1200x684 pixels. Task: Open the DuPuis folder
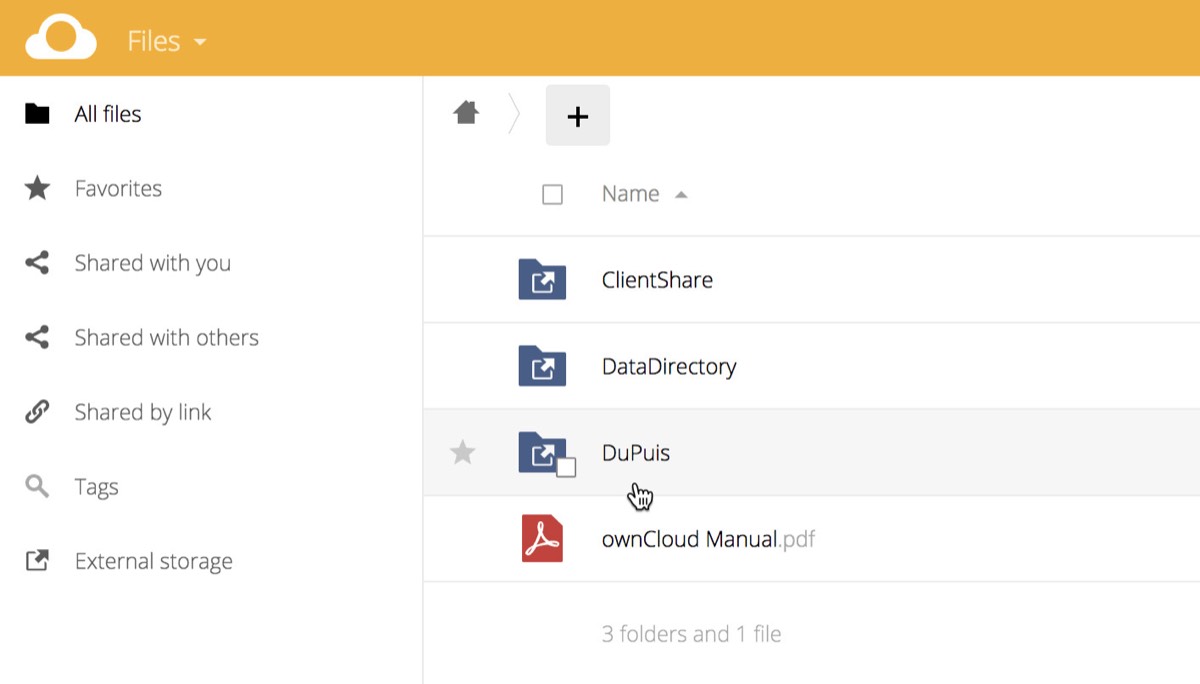636,453
